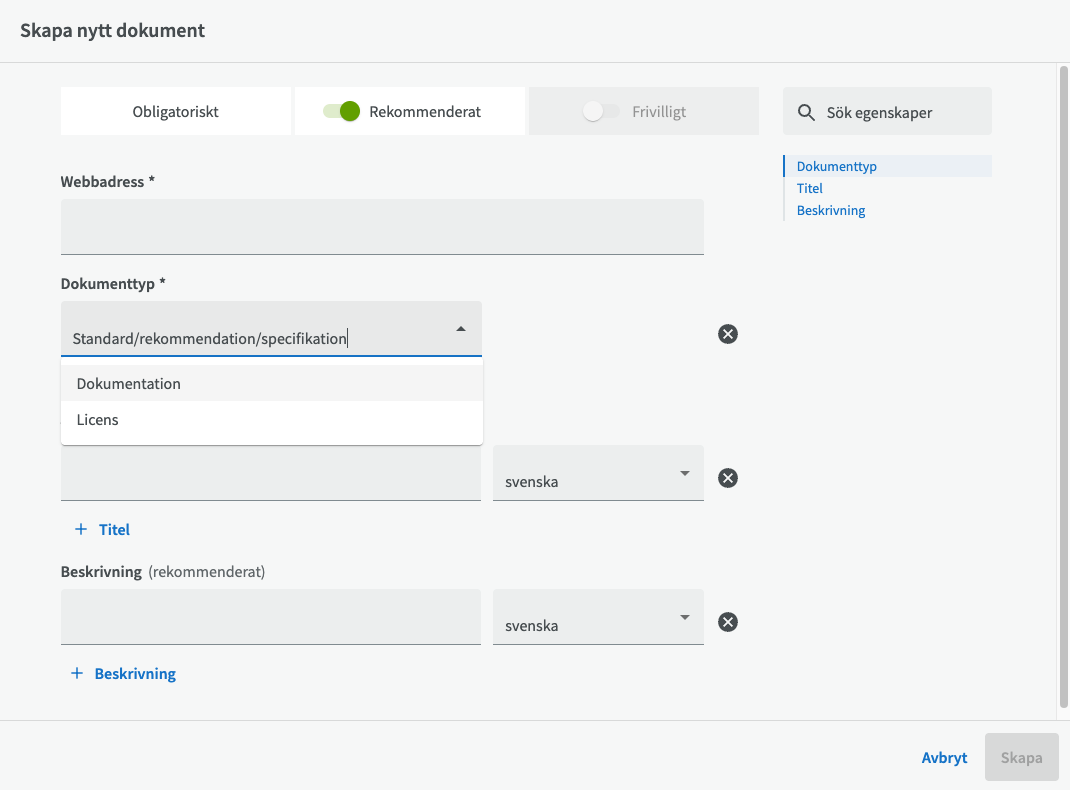Jump to Beskrivning in the side navigation

click(x=831, y=210)
